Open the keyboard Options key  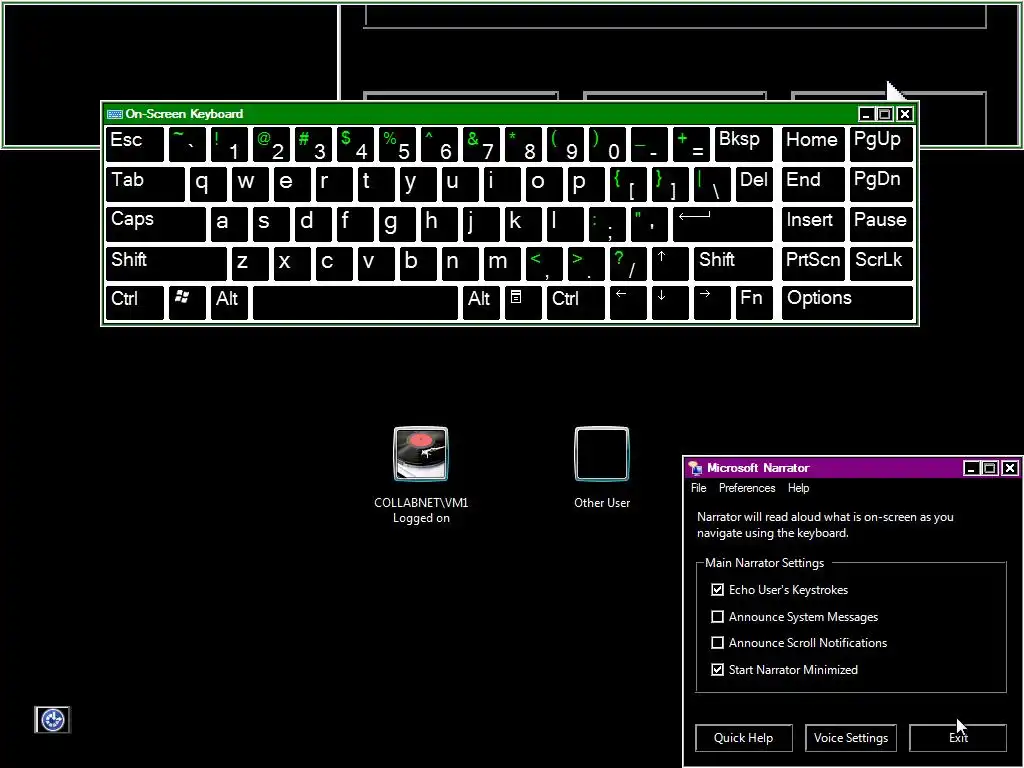click(x=847, y=303)
